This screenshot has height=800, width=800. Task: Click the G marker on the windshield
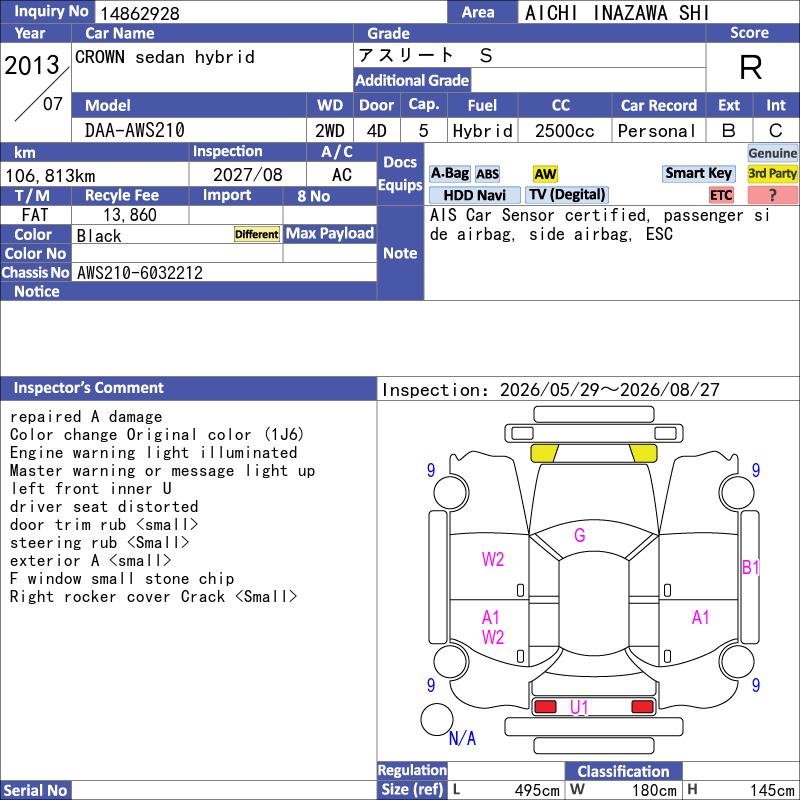[x=580, y=535]
